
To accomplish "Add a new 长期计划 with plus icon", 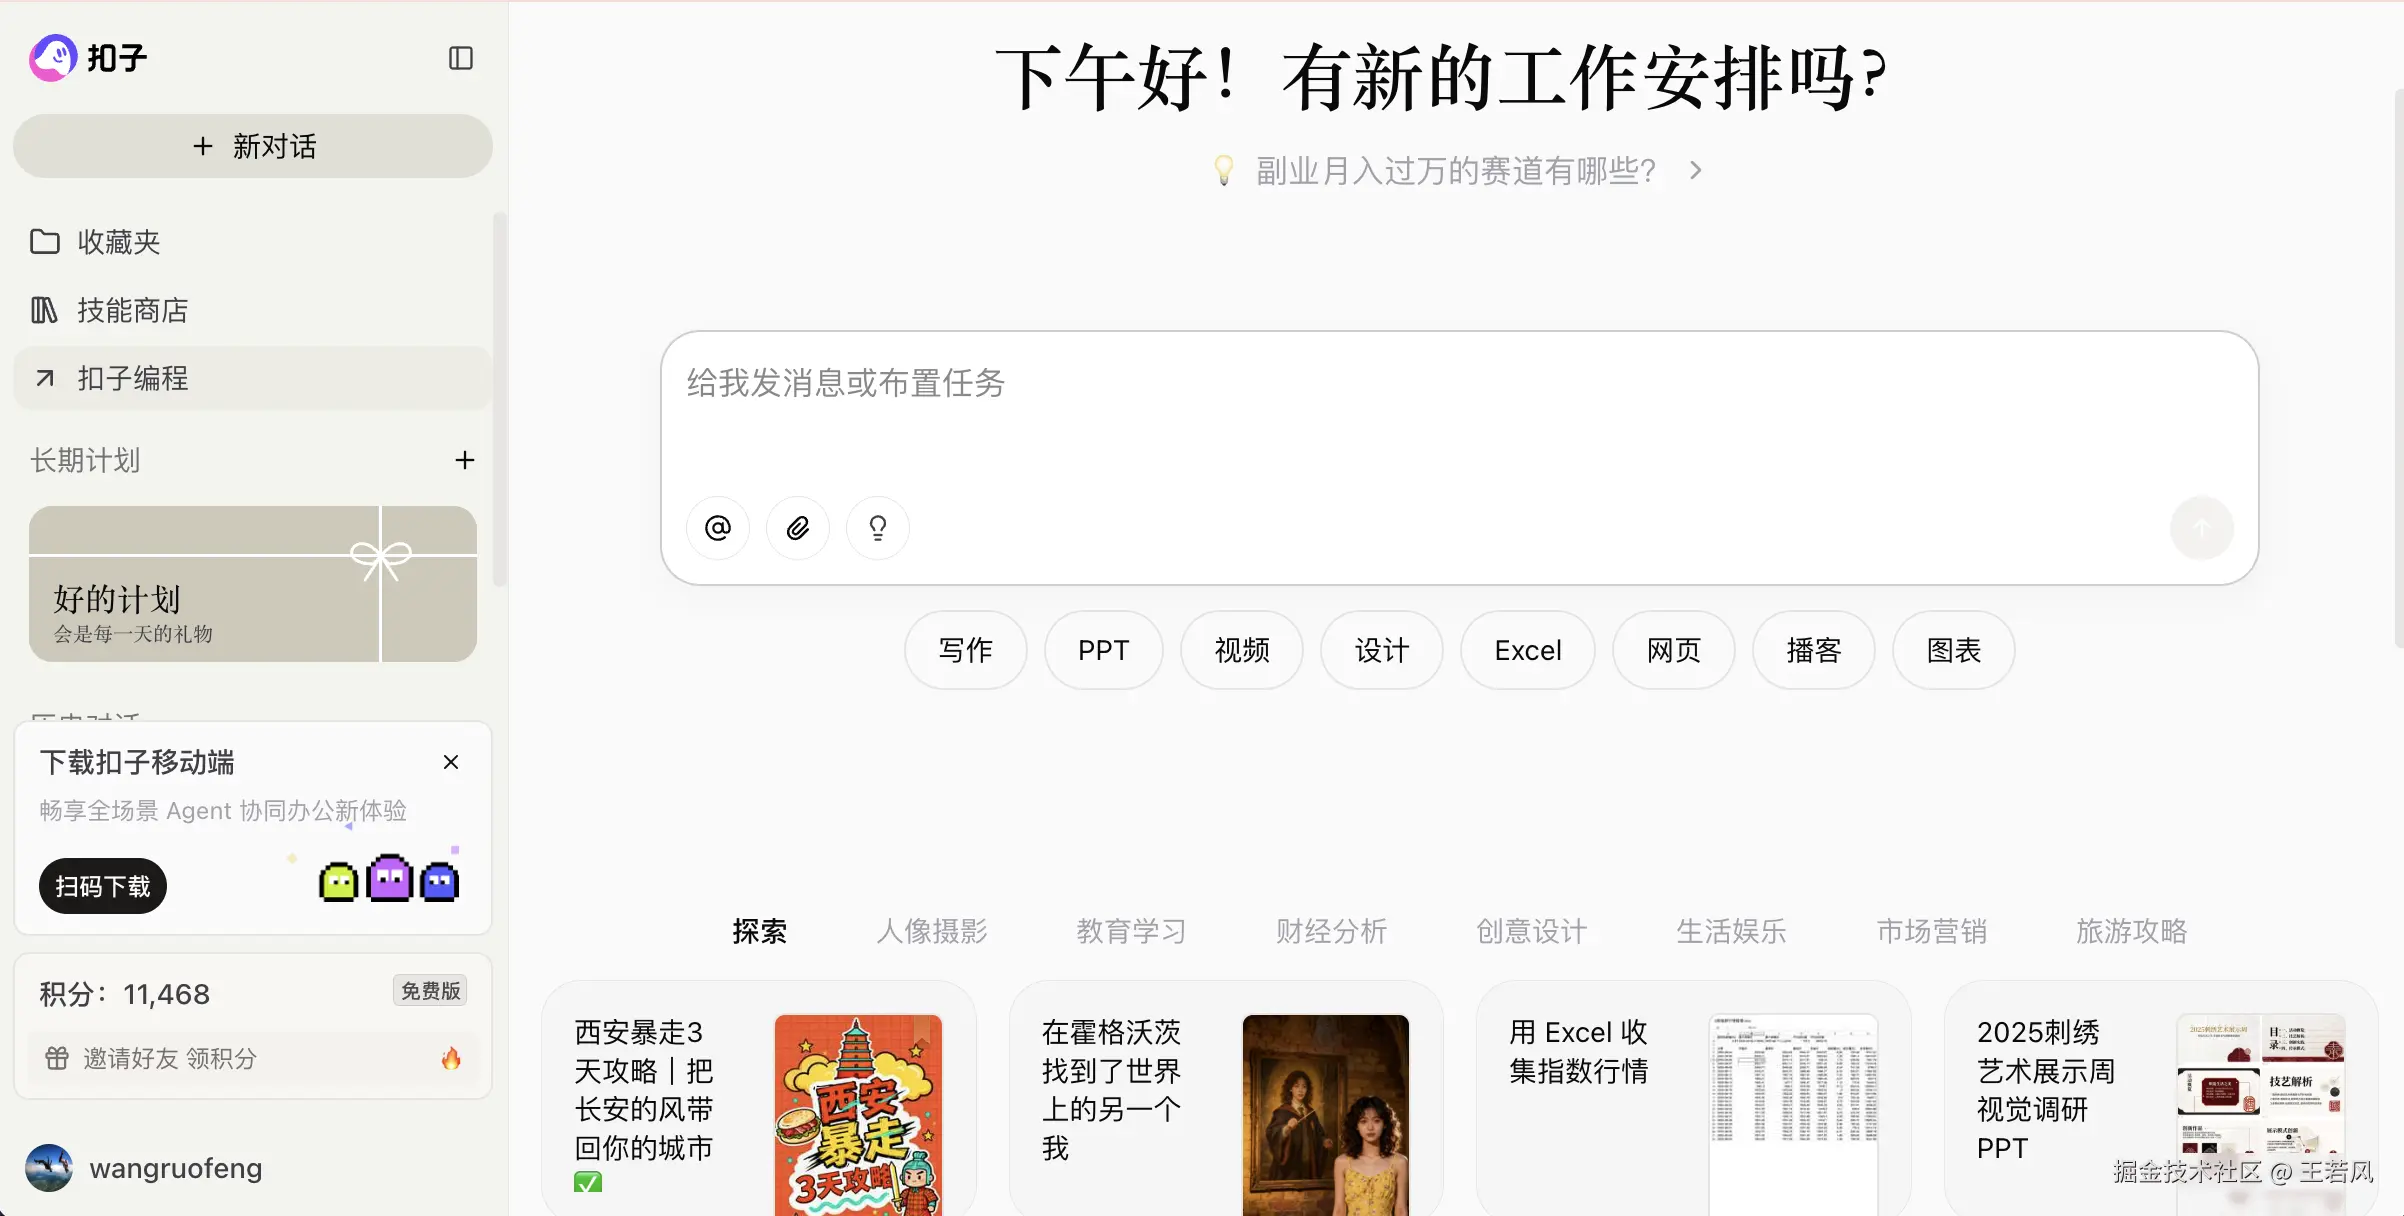I will 464,460.
